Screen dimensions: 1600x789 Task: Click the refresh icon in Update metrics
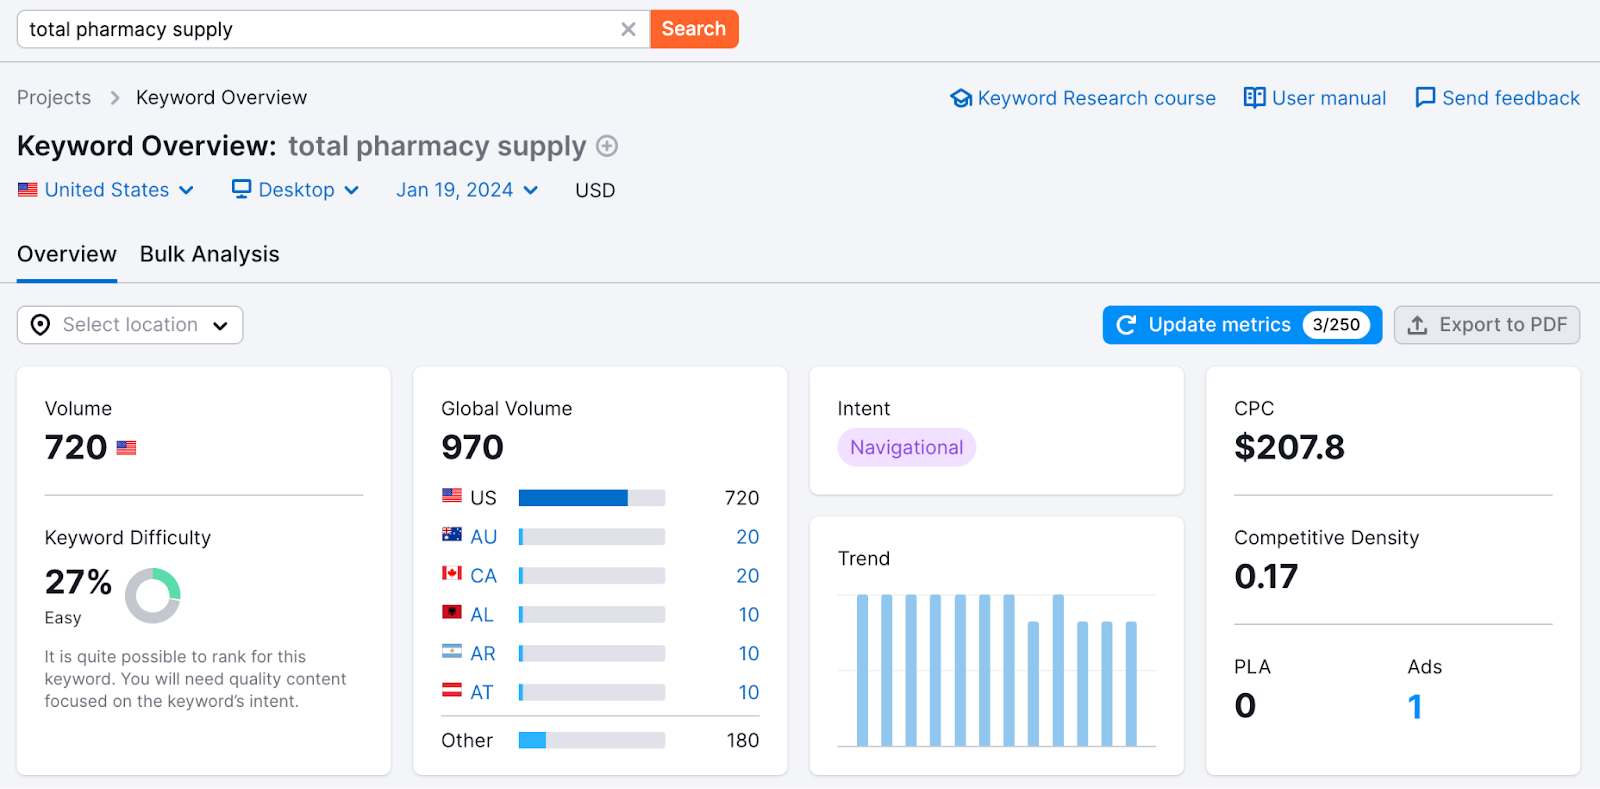coord(1126,325)
